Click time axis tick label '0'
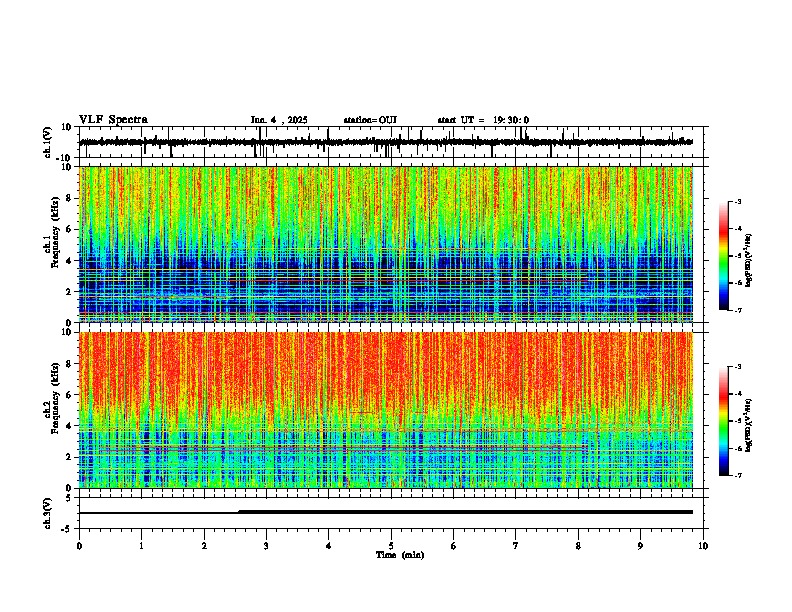This screenshot has height=612, width=792. (79, 546)
